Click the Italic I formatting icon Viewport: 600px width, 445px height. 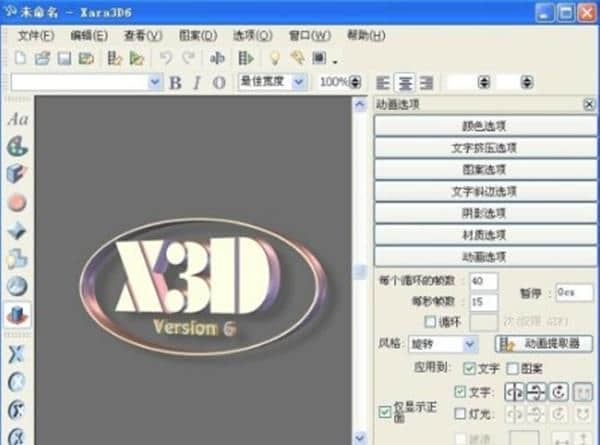pos(197,82)
